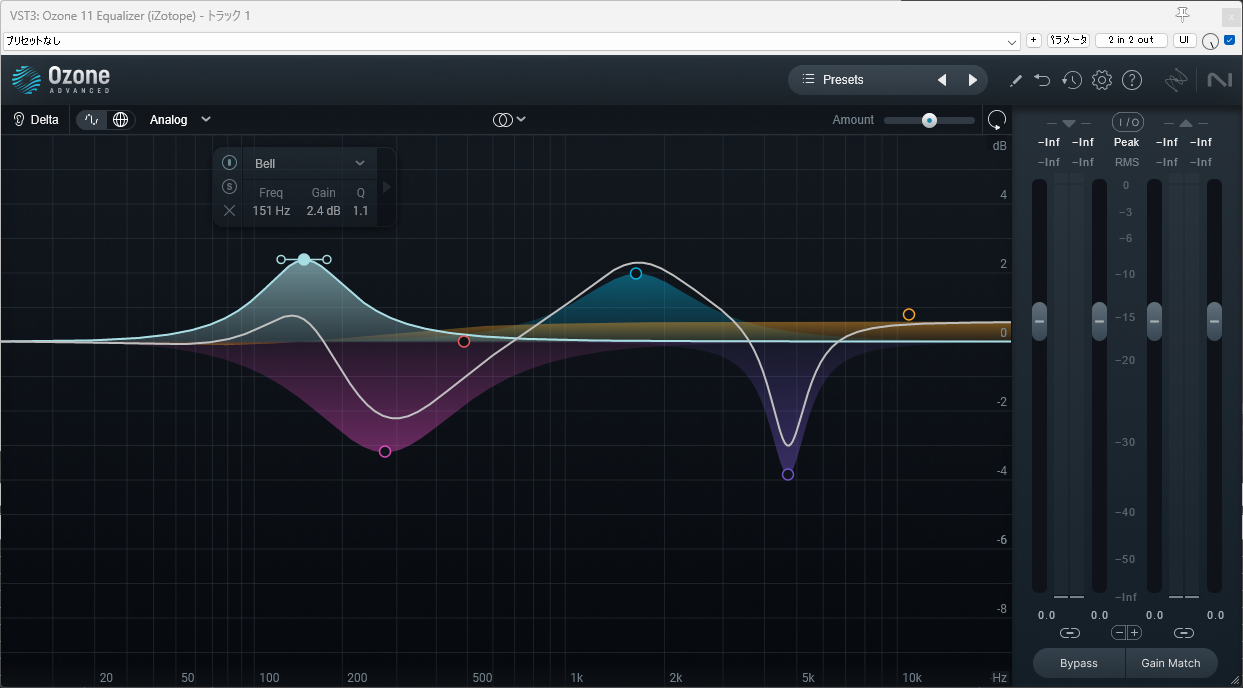
Task: Click the Ozone Advanced logo
Action: tap(61, 80)
